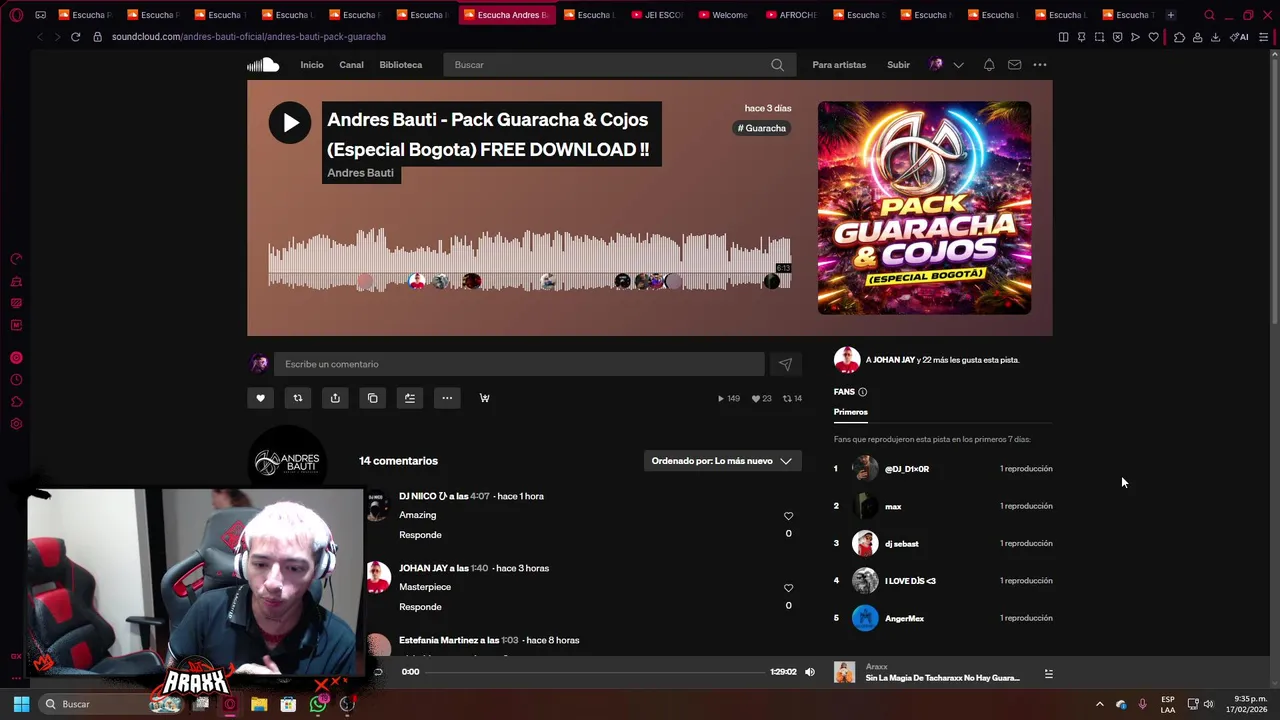The width and height of the screenshot is (1280, 720).
Task: Seek the bottom player progress bar
Action: coord(596,672)
